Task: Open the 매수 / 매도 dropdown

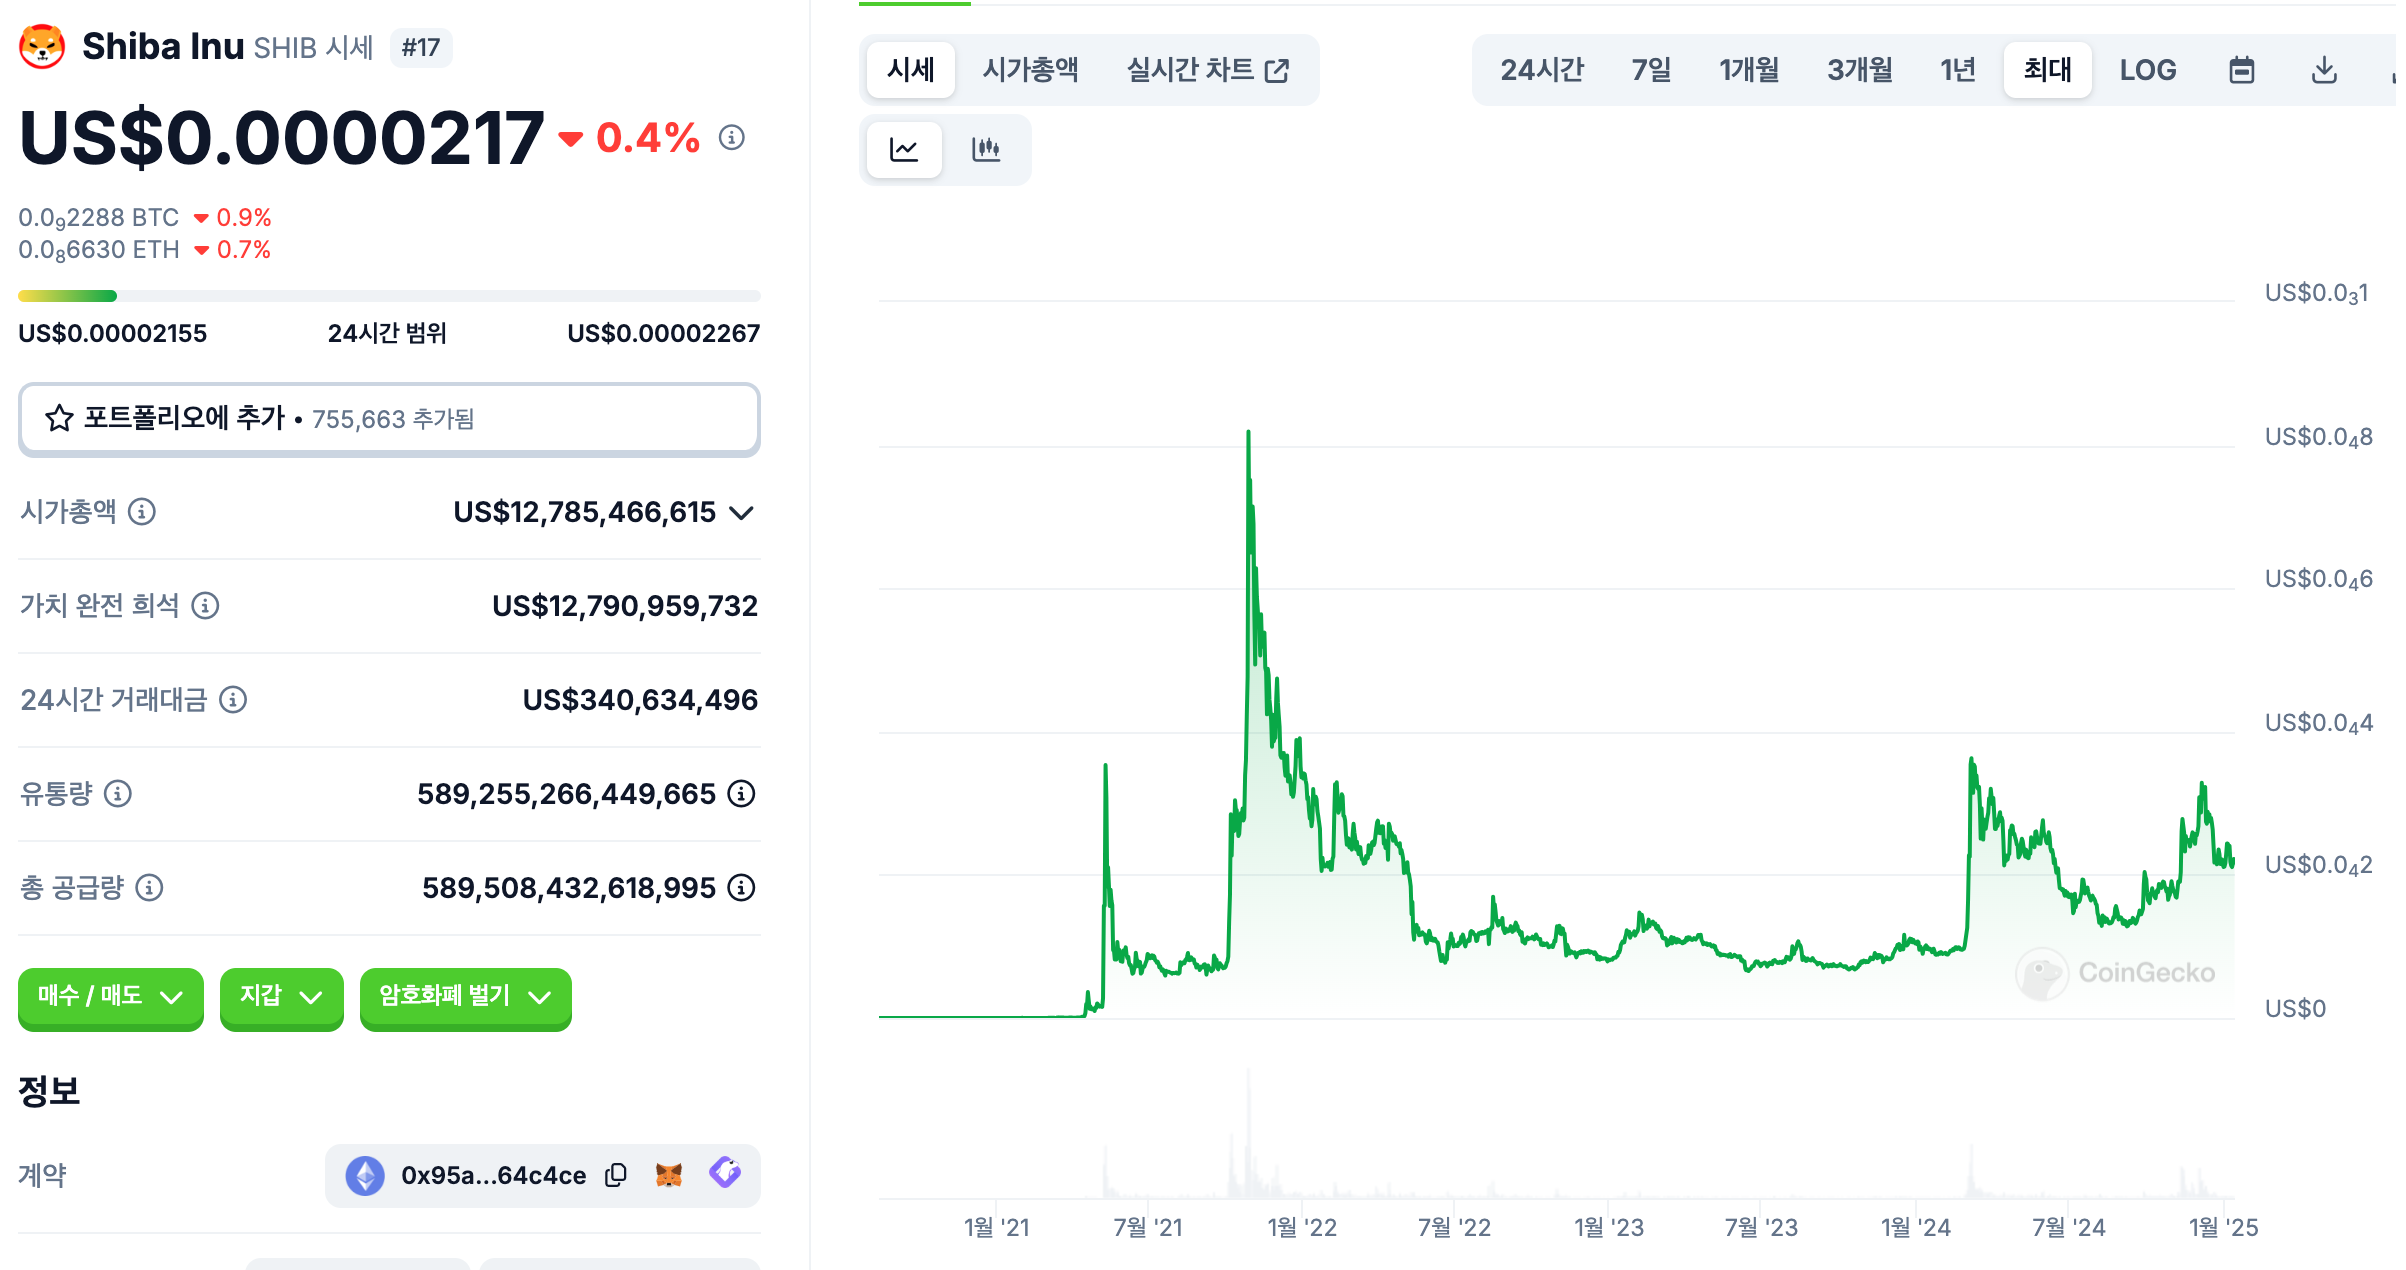Action: tap(110, 997)
